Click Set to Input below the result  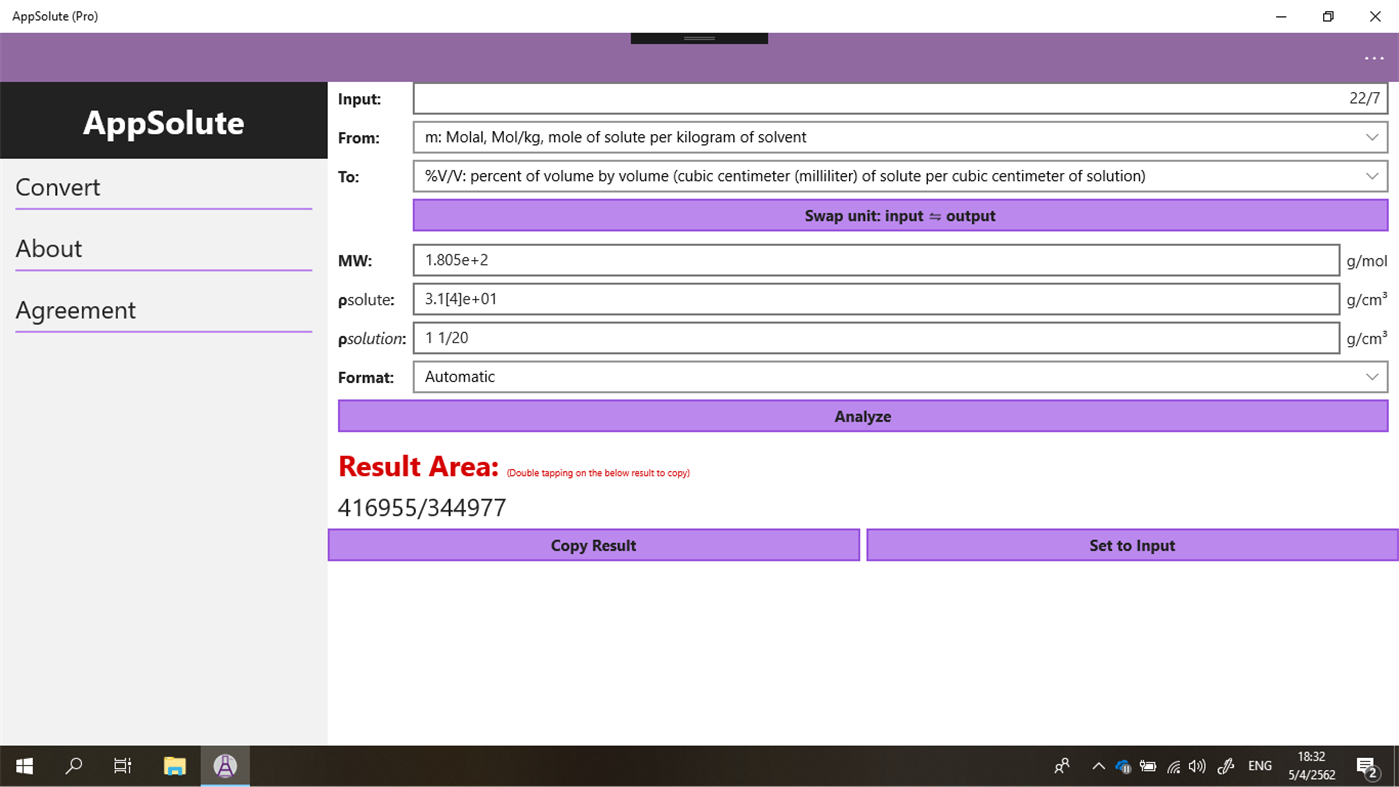(1131, 545)
